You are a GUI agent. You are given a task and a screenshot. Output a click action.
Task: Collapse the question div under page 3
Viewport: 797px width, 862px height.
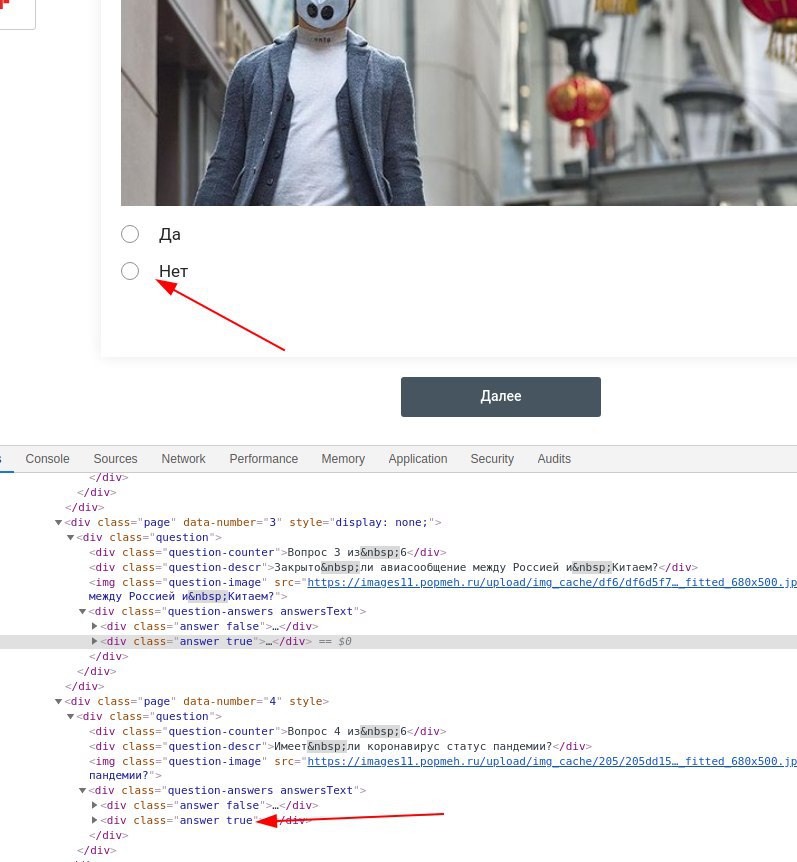[x=70, y=537]
